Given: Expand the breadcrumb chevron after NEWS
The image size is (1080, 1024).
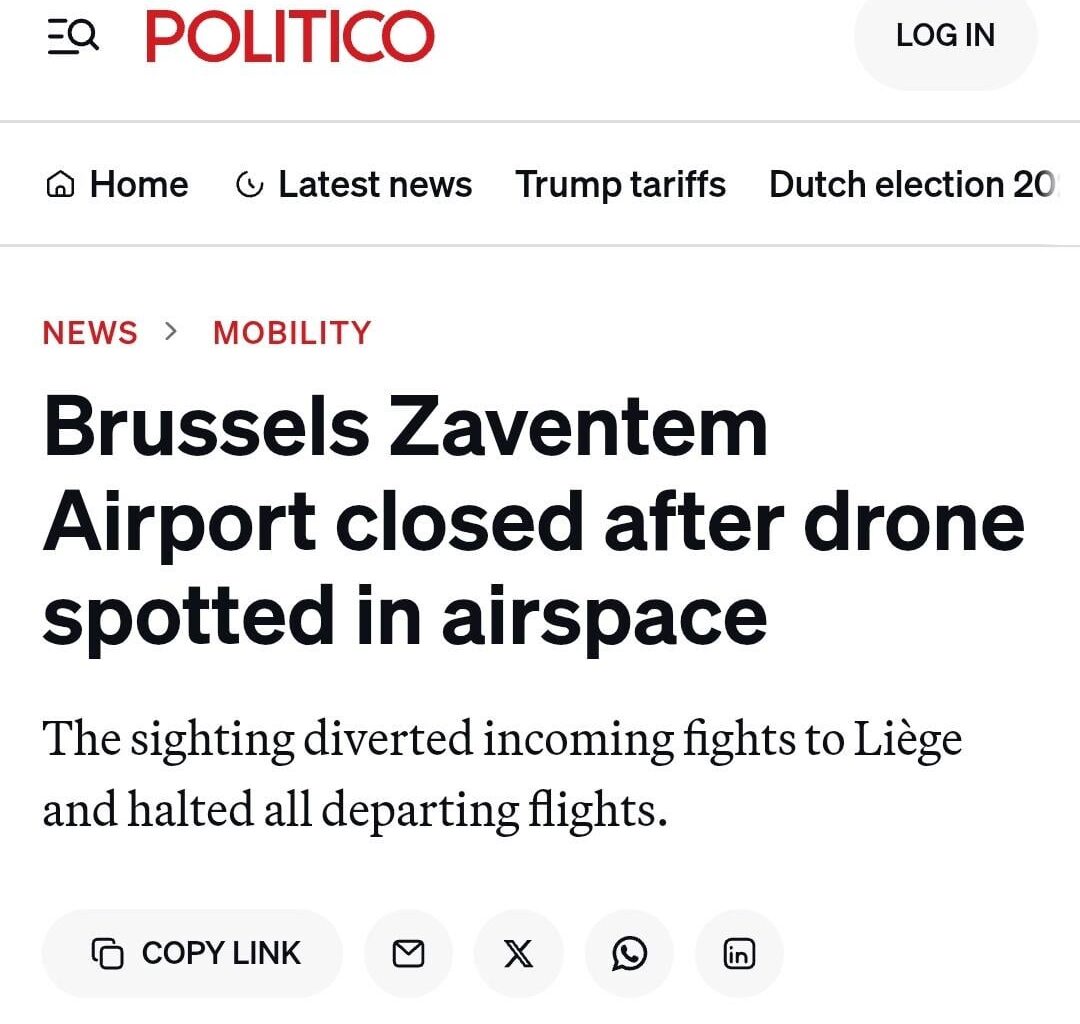Looking at the screenshot, I should (168, 332).
